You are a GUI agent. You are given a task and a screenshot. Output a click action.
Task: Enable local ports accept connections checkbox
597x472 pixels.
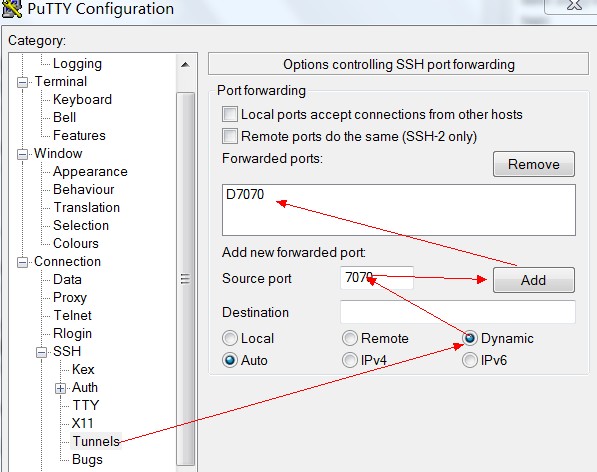[230, 114]
